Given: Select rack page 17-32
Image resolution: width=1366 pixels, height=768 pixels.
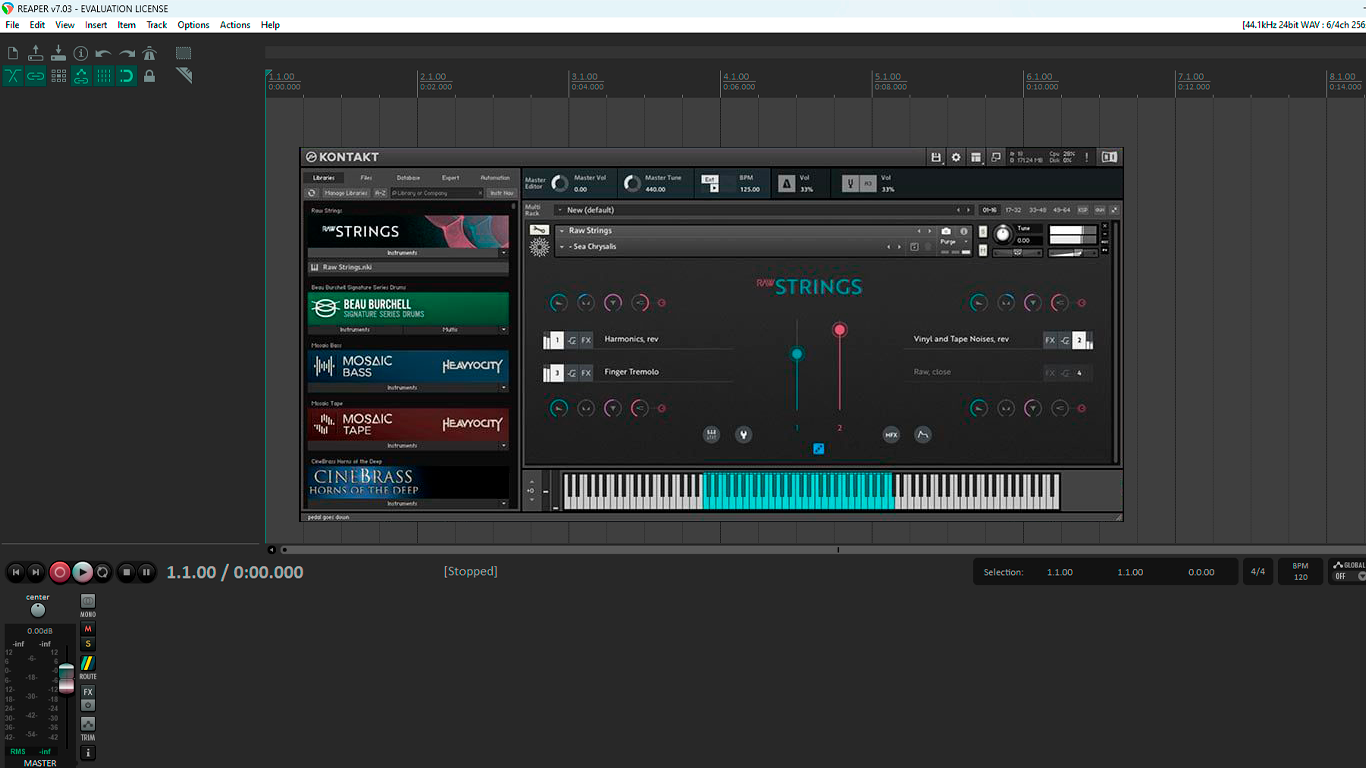Looking at the screenshot, I should click(x=1013, y=210).
